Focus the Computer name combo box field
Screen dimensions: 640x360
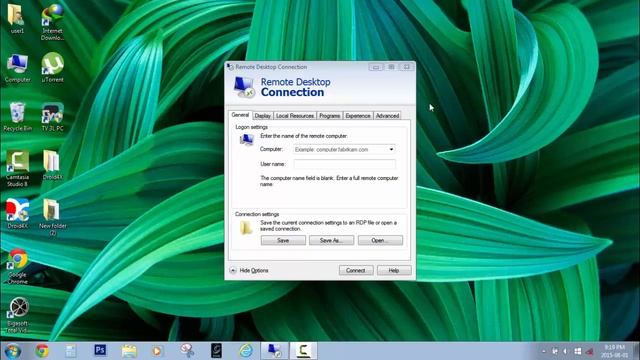344,149
